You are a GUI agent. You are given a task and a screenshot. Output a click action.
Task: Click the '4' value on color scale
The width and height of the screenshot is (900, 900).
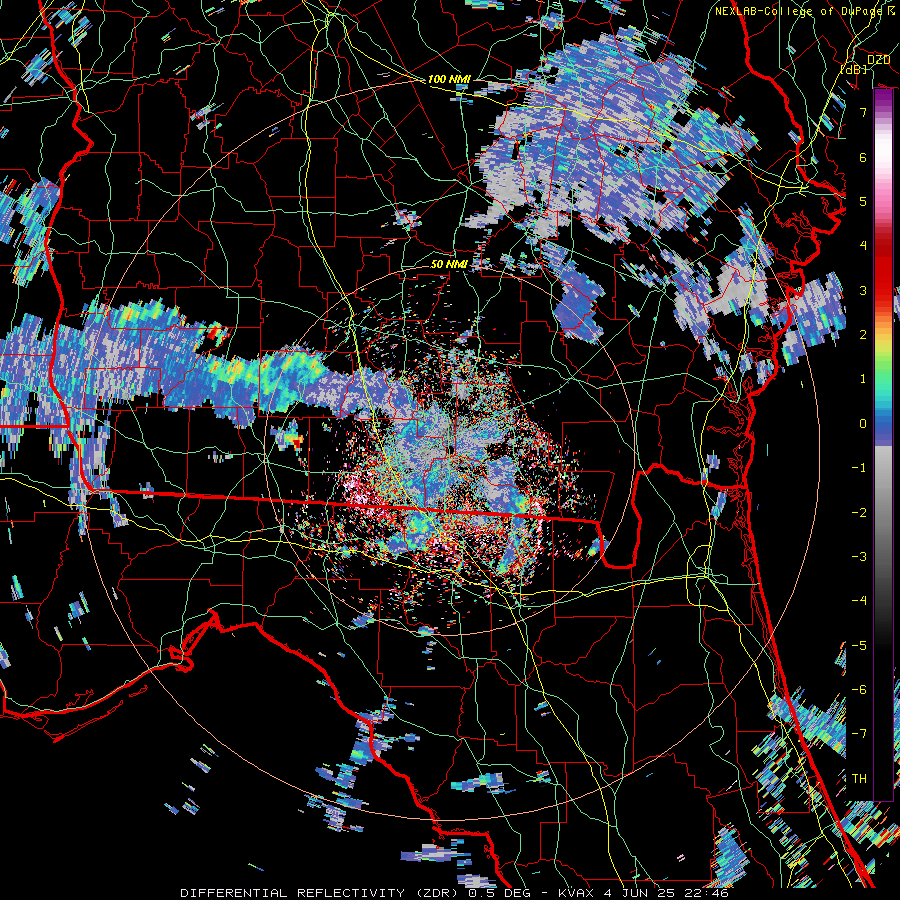[863, 246]
